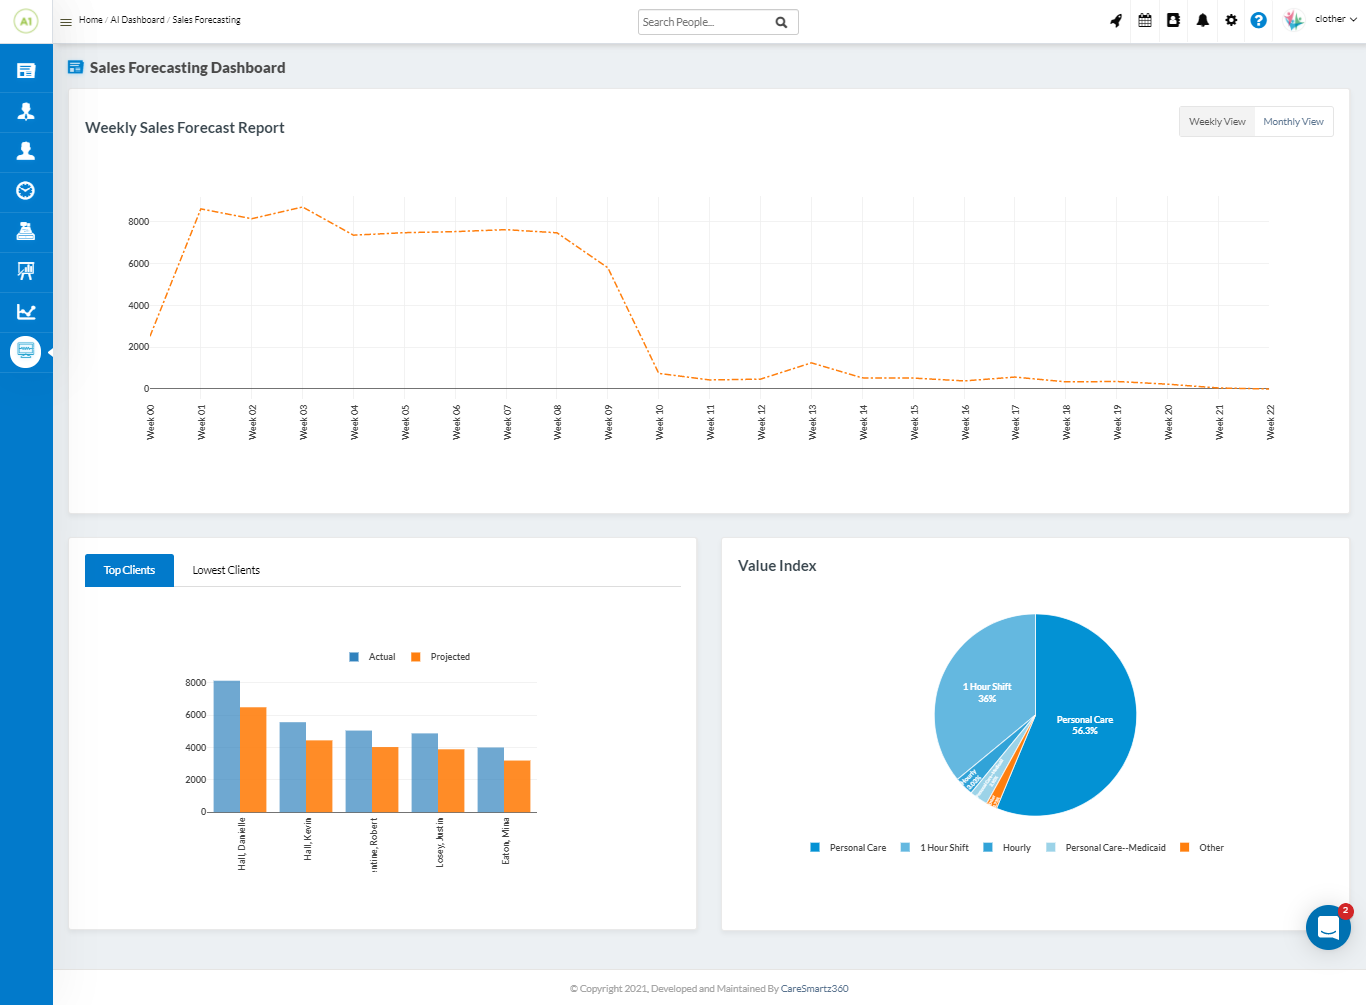Click Hall, Danielle actual blue bar
Screen dimensions: 1366x1005
coord(227,746)
